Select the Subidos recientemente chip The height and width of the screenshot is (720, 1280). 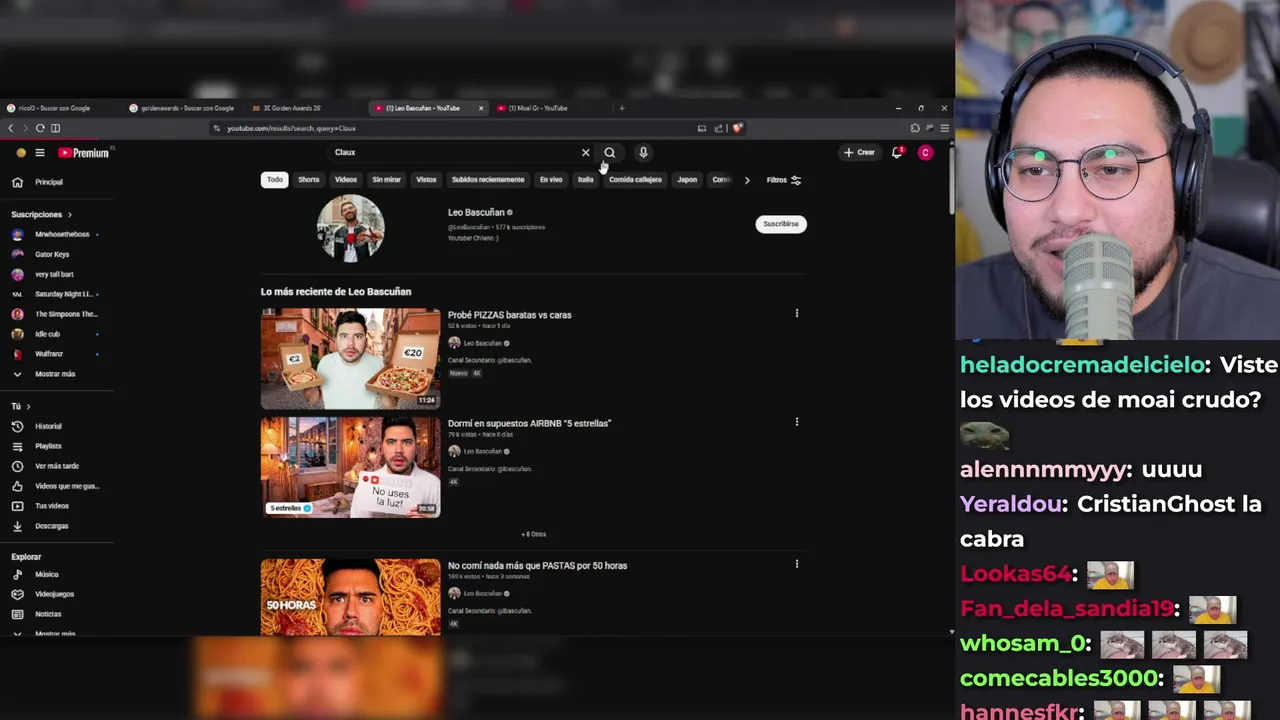coord(488,180)
